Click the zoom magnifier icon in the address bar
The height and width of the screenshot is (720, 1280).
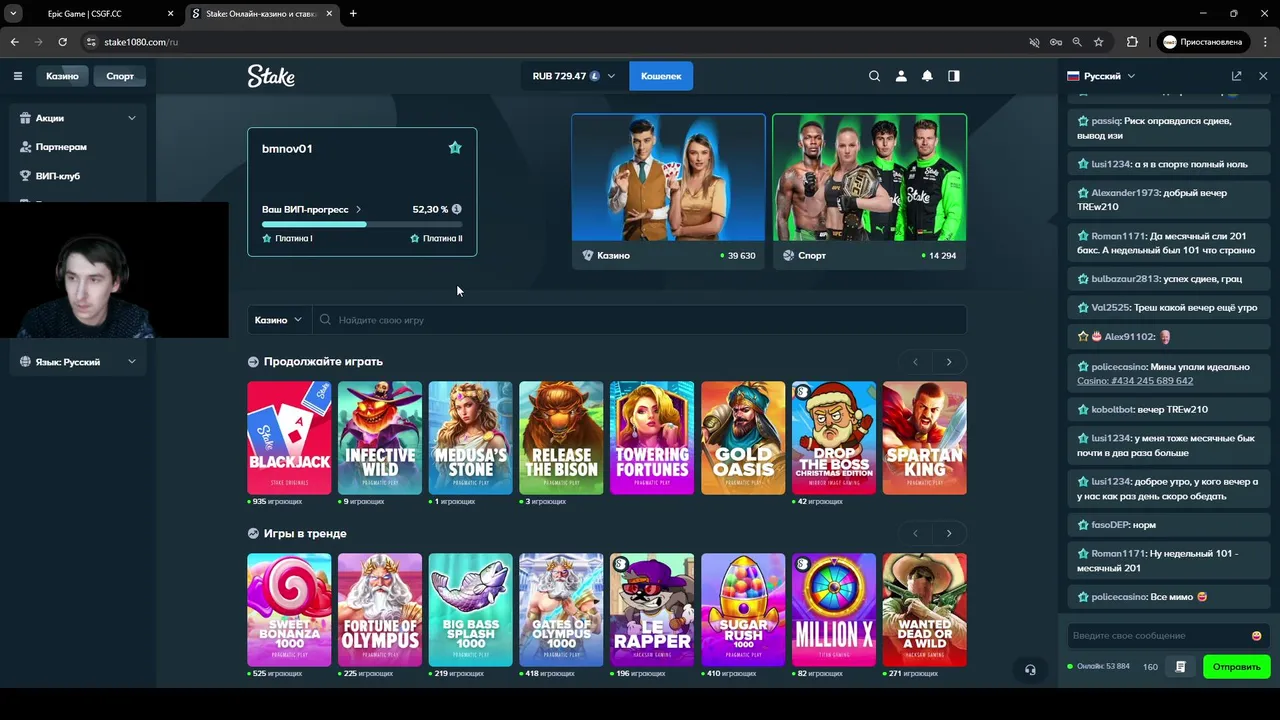point(1077,42)
